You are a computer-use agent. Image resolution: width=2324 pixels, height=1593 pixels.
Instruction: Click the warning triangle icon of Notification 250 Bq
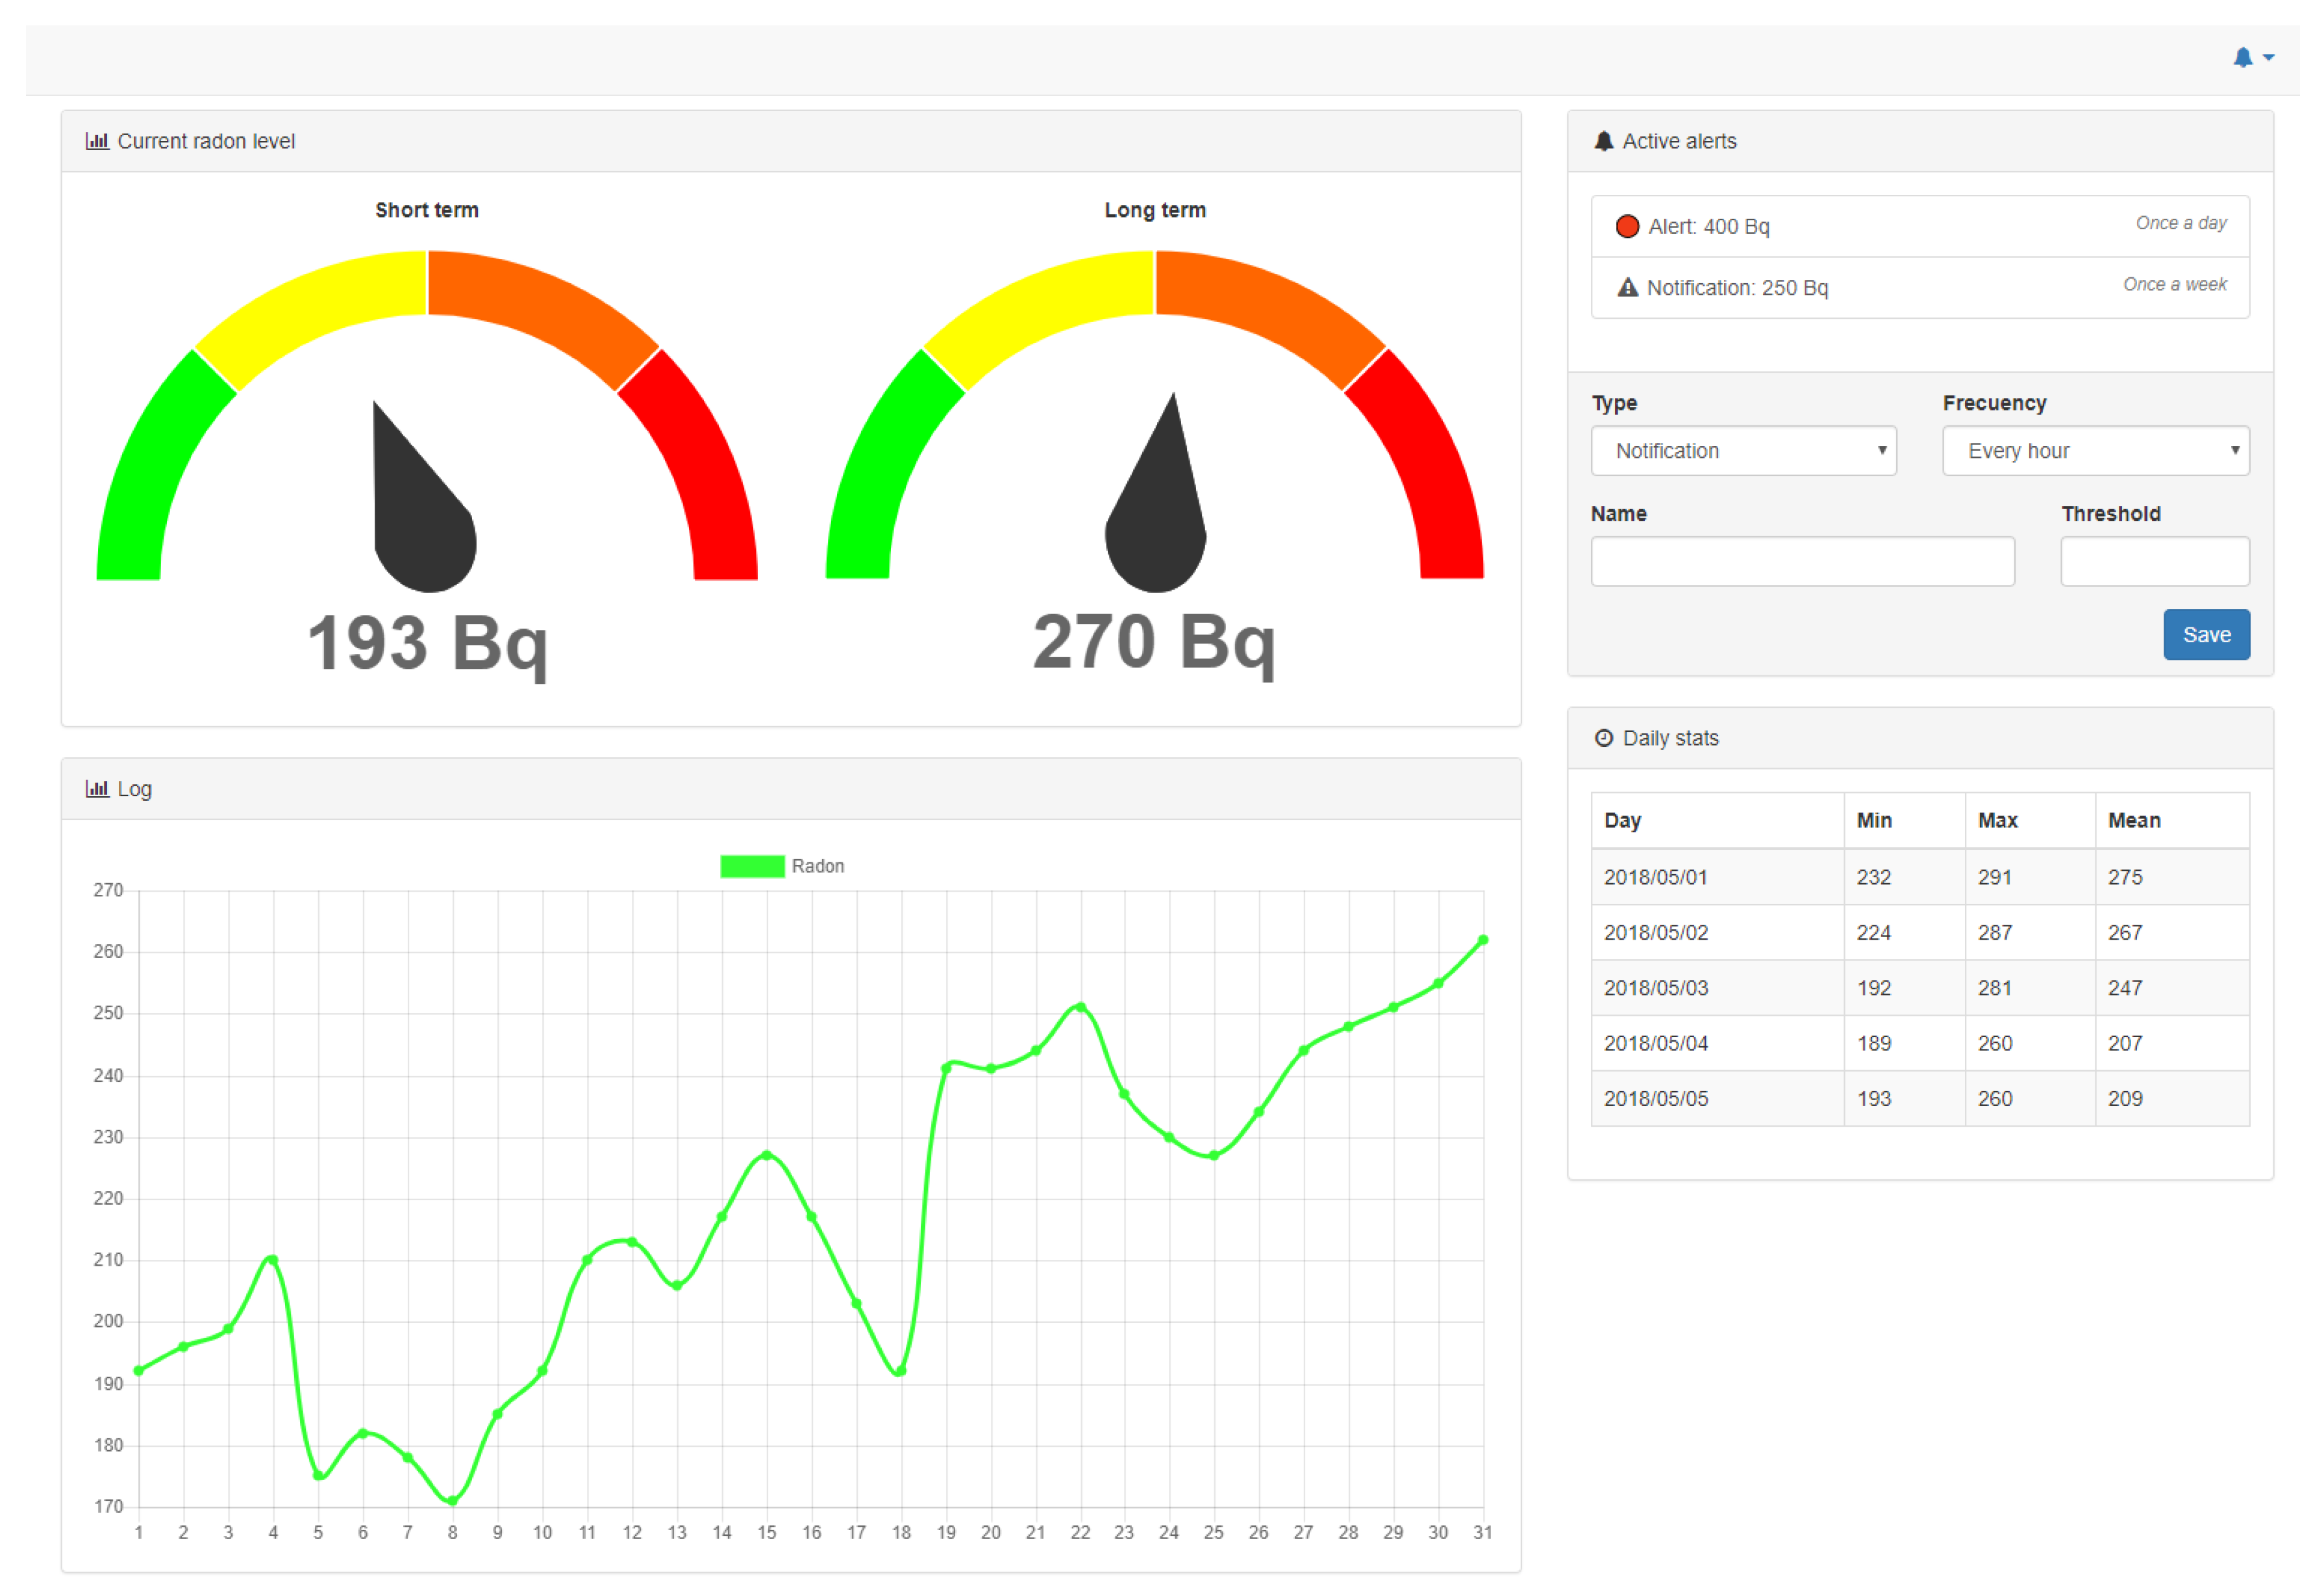point(1628,288)
